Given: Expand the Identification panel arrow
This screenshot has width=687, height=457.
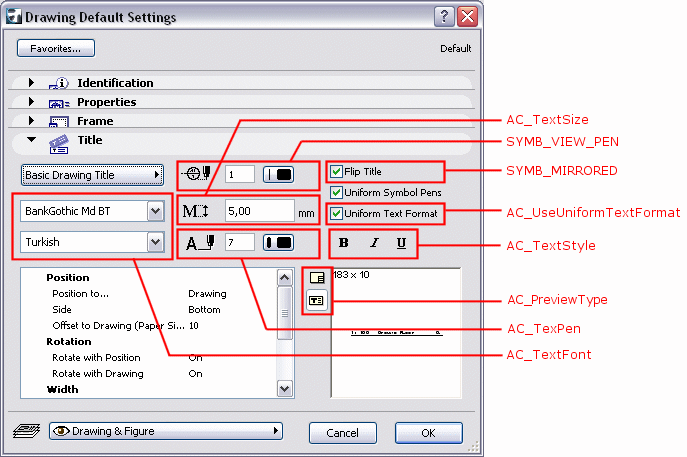Looking at the screenshot, I should tap(31, 82).
